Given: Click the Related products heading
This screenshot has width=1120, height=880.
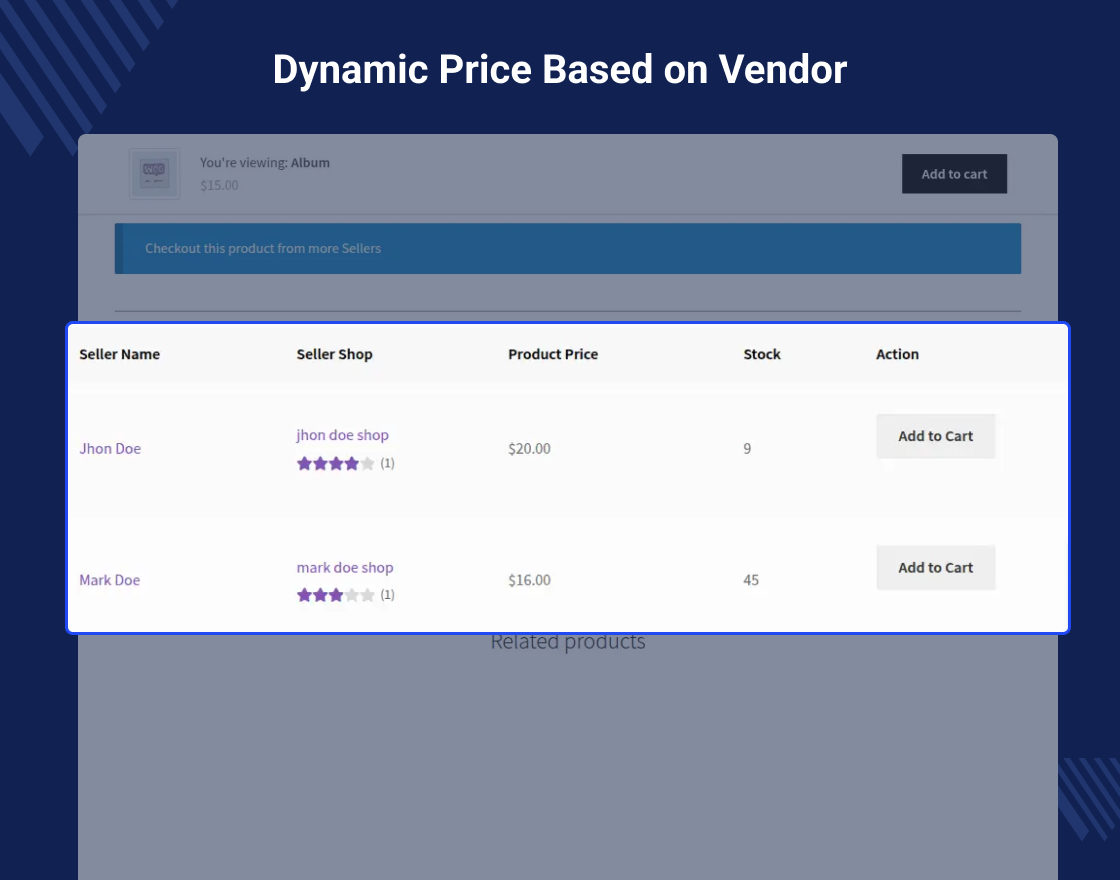Looking at the screenshot, I should pos(568,643).
